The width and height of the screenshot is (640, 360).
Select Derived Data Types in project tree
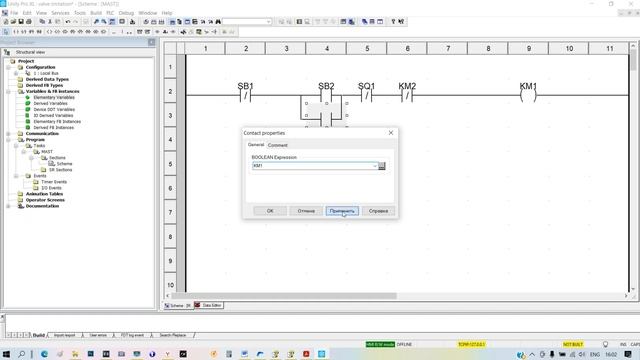click(x=47, y=79)
